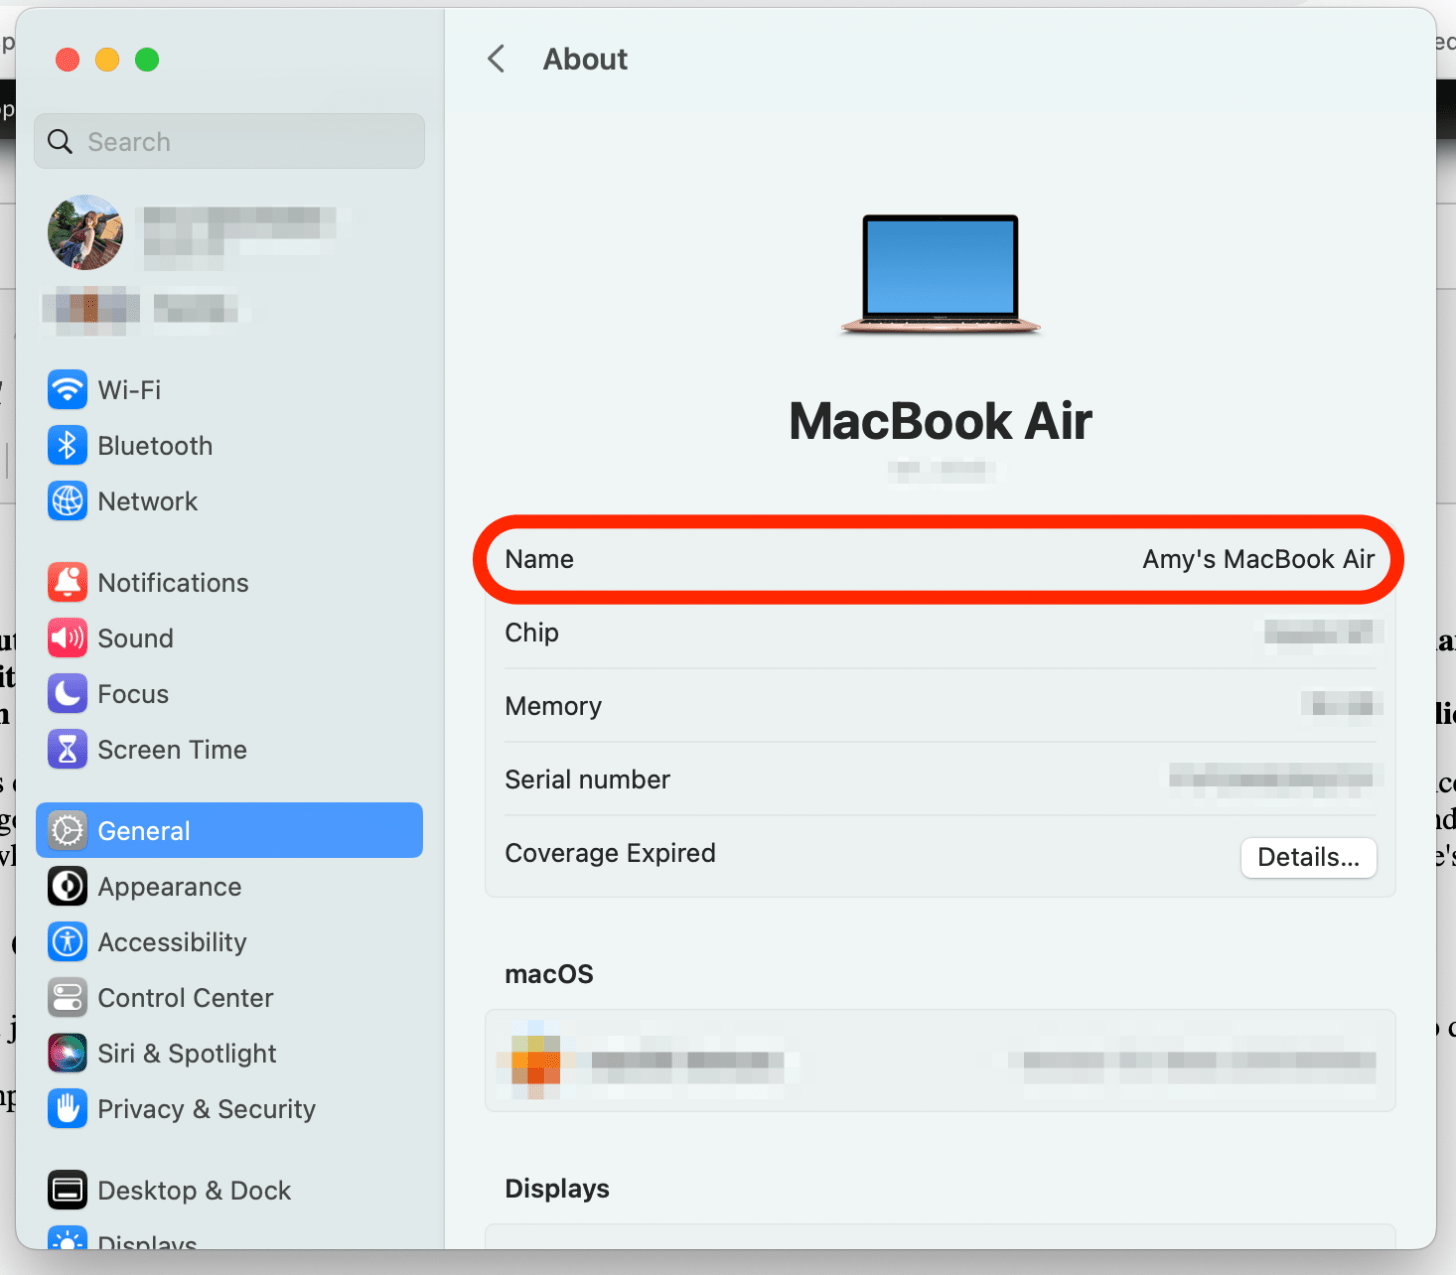
Task: Open Notifications bell icon
Action: point(67,583)
